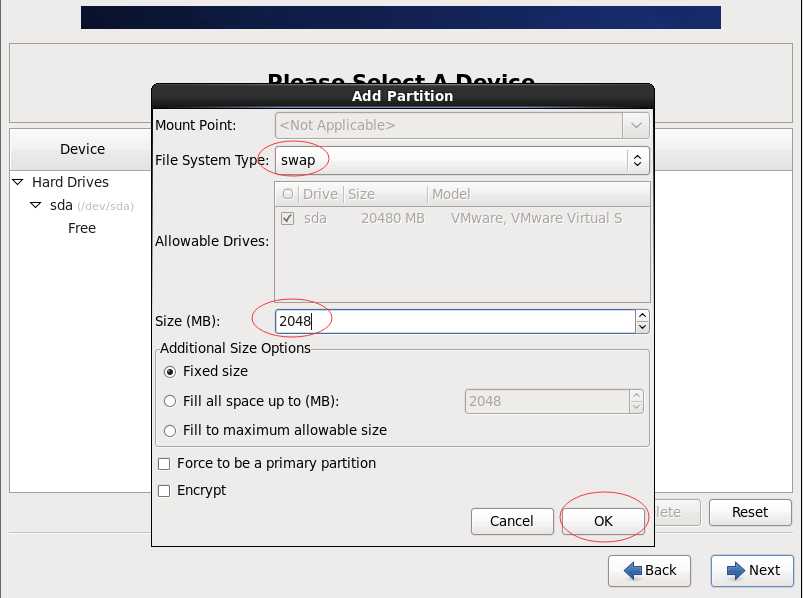Click the Fill-up-to field up arrow
803x598 pixels.
(x=636, y=395)
